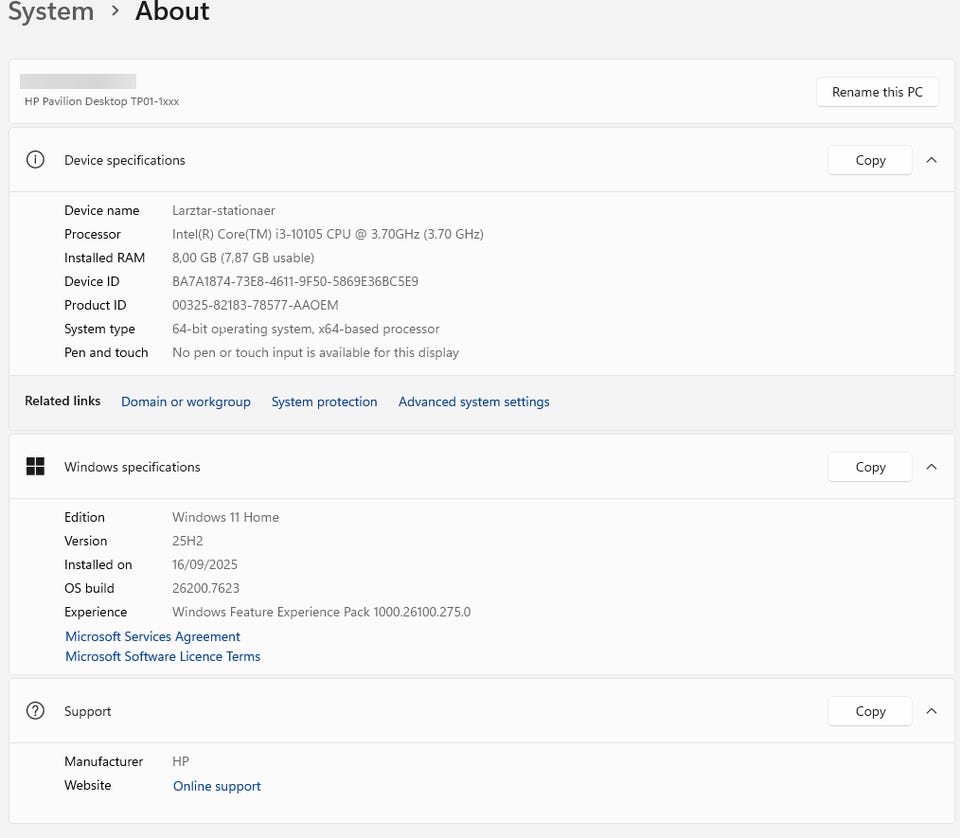Open Advanced system settings
960x838 pixels.
[474, 402]
